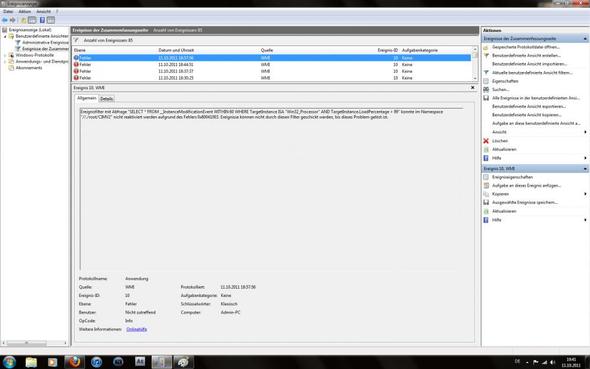The height and width of the screenshot is (369, 590).
Task: Open Firefox from the taskbar
Action: pos(74,362)
